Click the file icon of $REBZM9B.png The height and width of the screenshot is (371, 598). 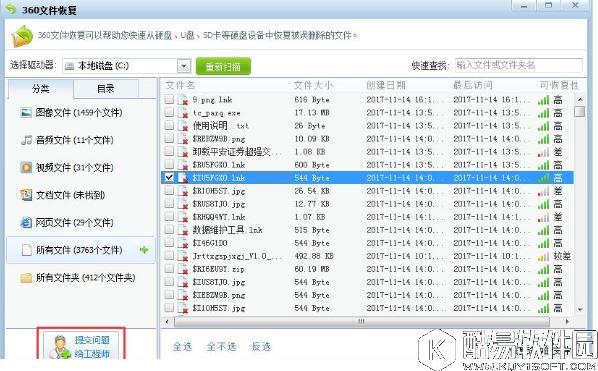coord(183,139)
